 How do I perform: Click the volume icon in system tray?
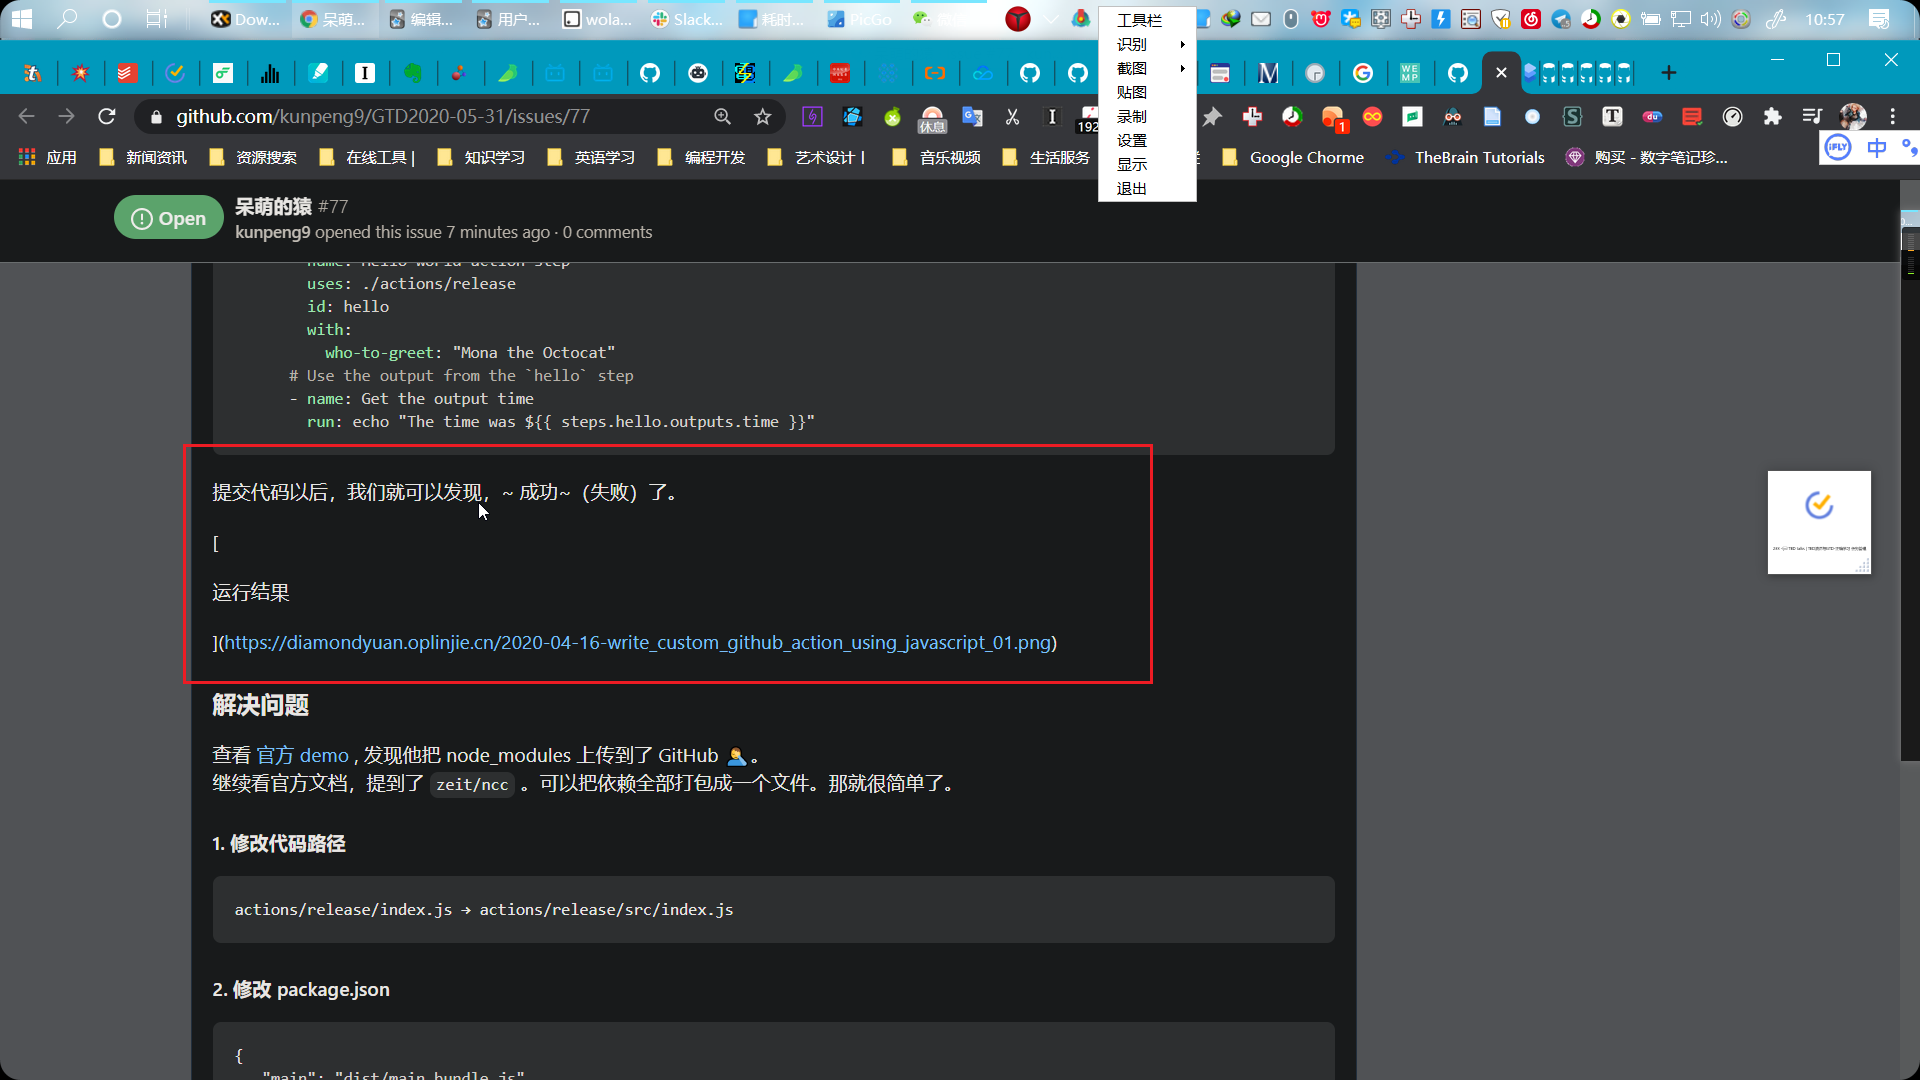(1709, 19)
